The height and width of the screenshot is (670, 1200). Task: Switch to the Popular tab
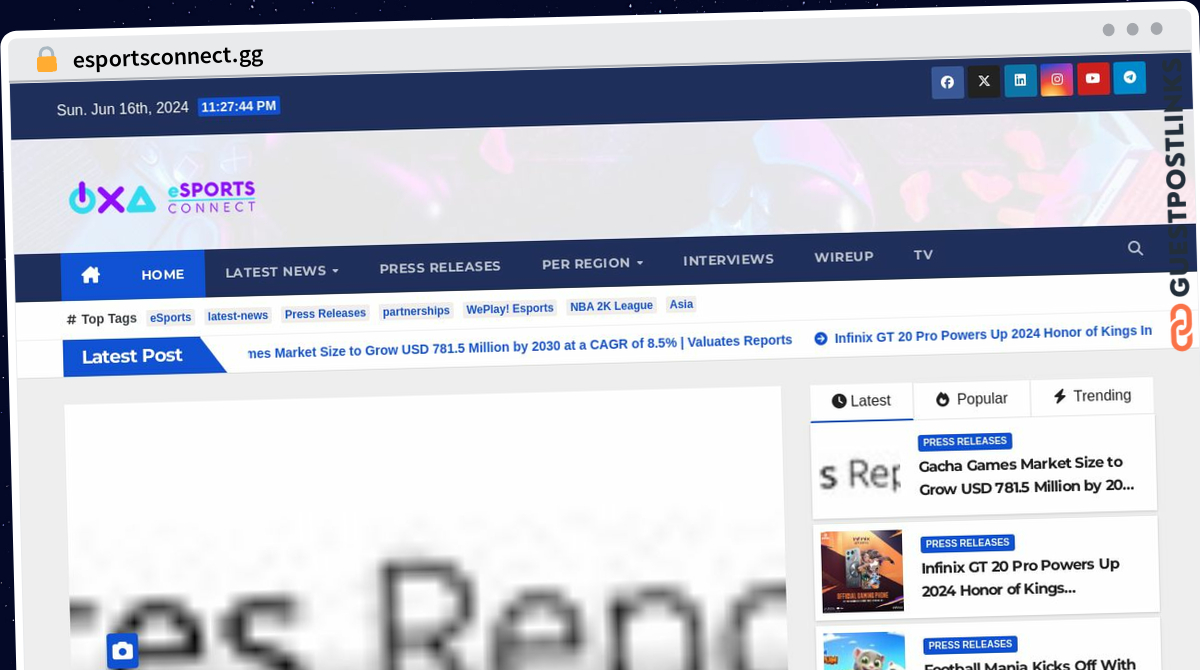pos(972,399)
